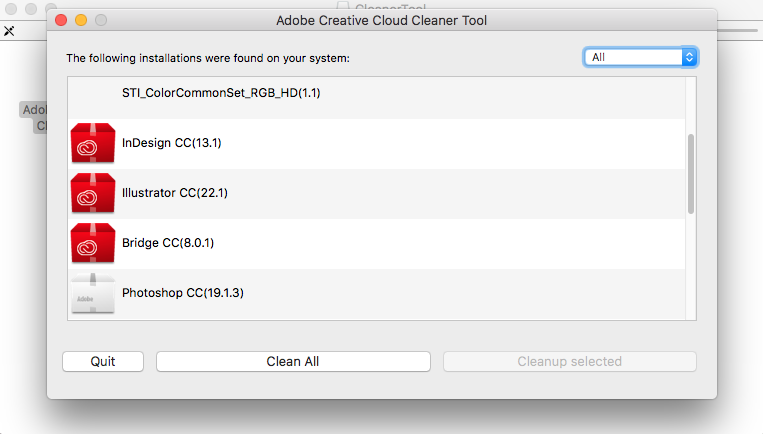This screenshot has height=434, width=763.
Task: Click the installations list vertical scrollbar thumb
Action: click(690, 174)
